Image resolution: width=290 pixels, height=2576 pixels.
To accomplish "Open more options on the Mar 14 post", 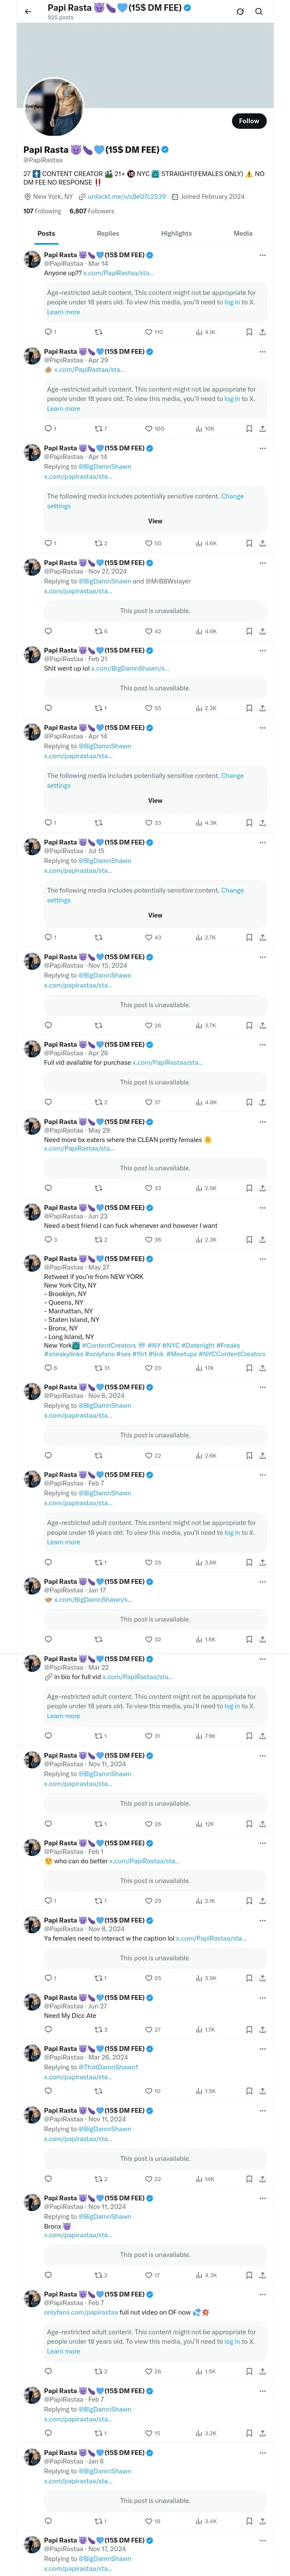I will [x=262, y=255].
